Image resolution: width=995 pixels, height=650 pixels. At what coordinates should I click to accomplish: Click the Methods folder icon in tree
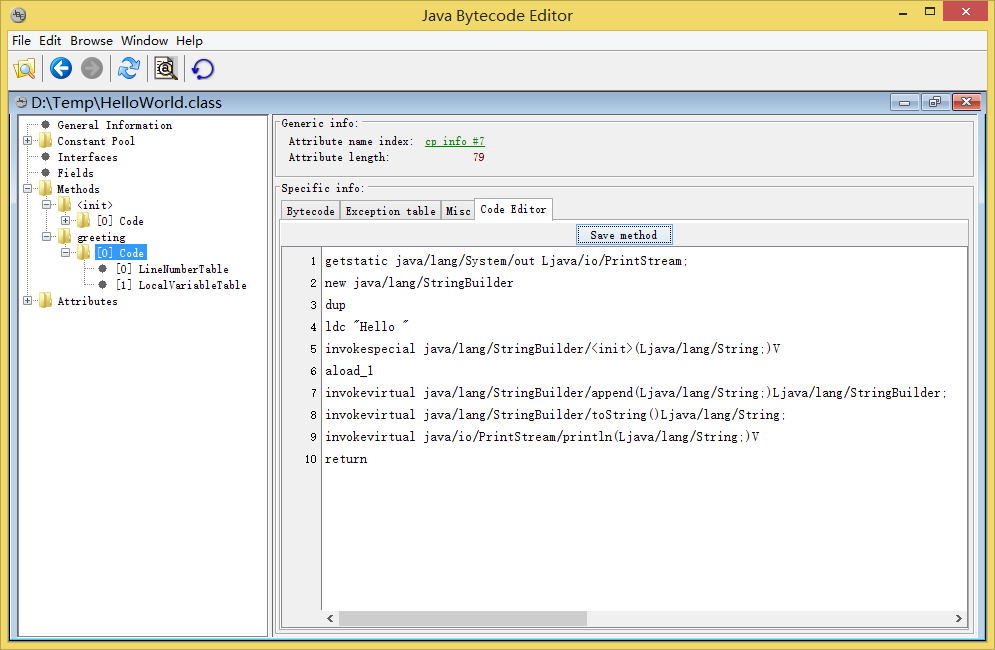pos(45,188)
